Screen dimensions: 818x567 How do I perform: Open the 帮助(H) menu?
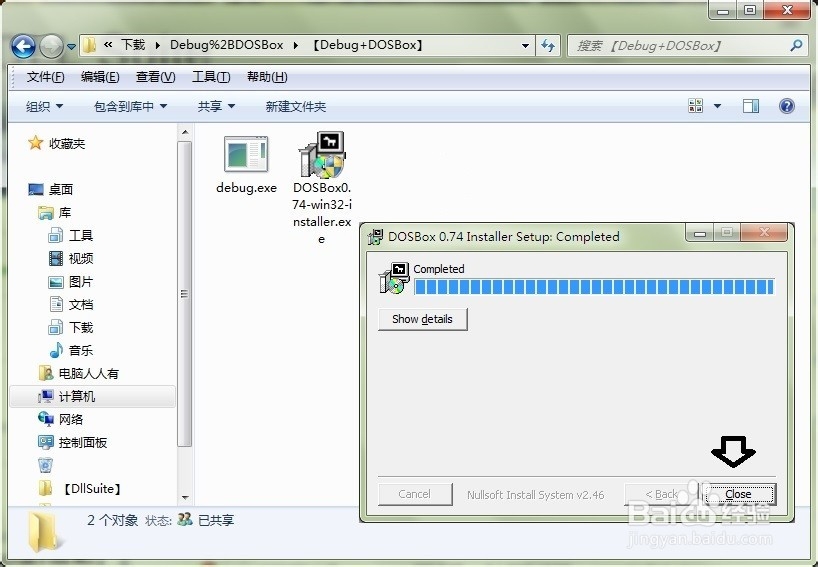click(267, 77)
